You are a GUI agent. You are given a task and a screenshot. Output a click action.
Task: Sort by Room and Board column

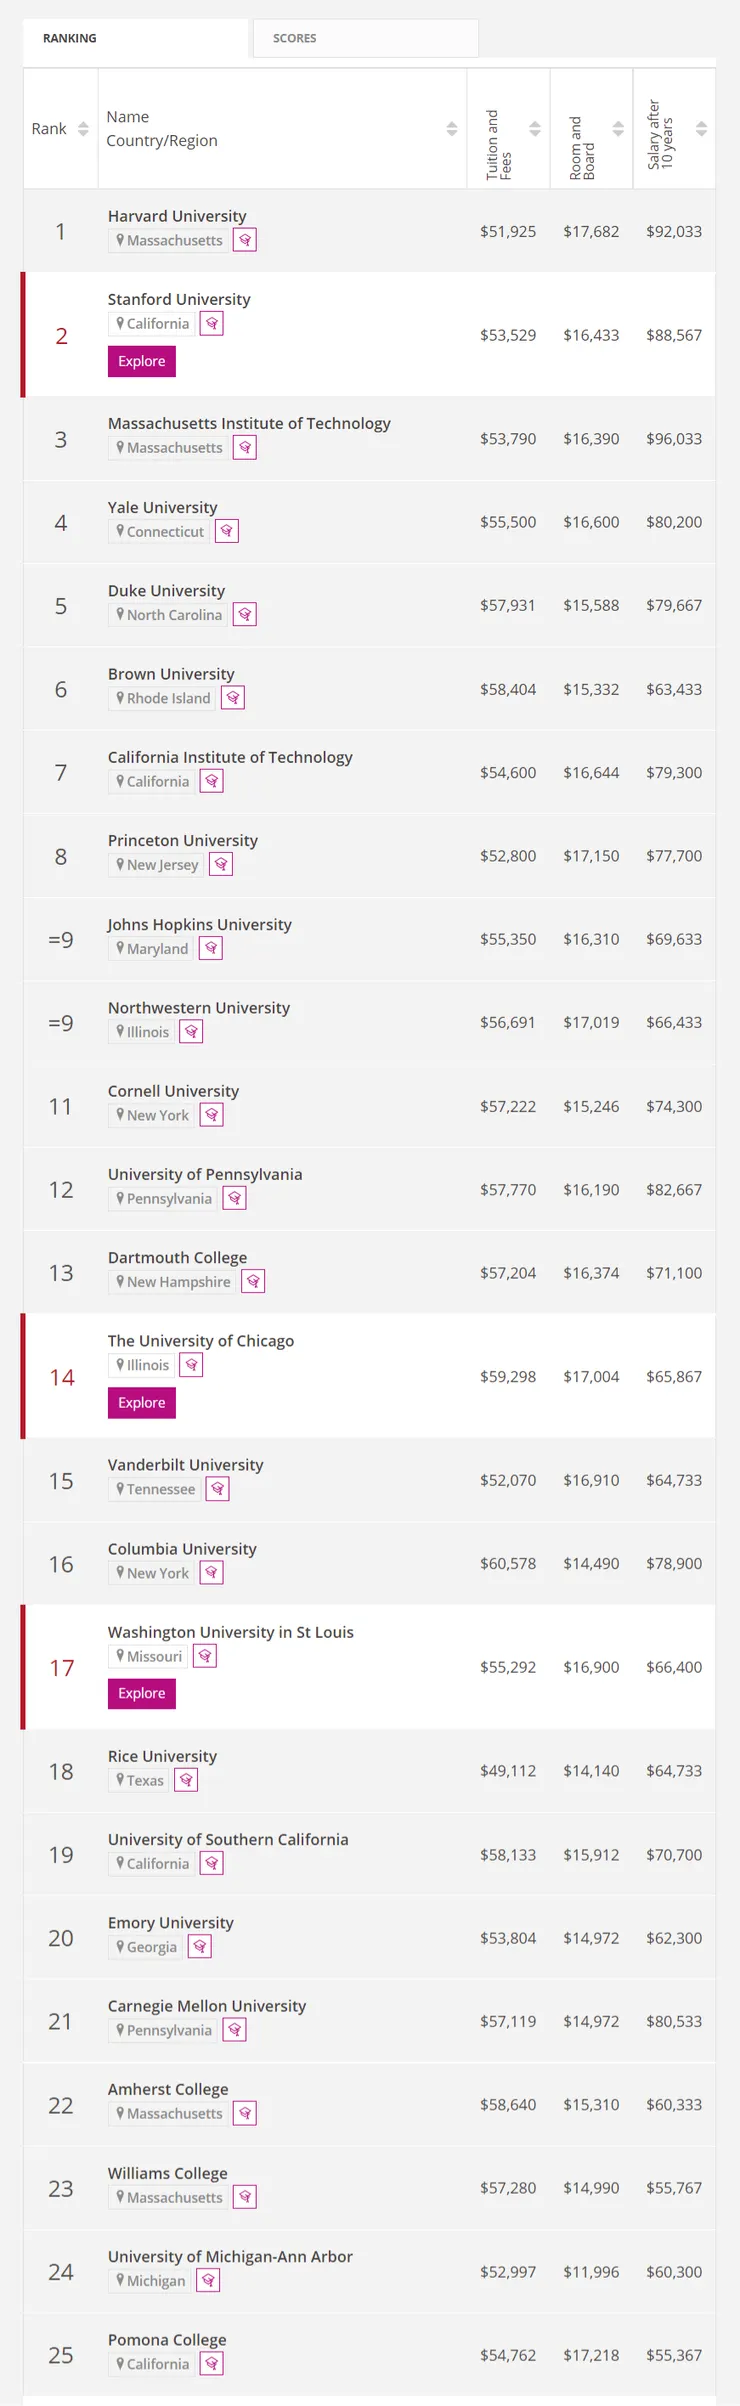click(618, 129)
